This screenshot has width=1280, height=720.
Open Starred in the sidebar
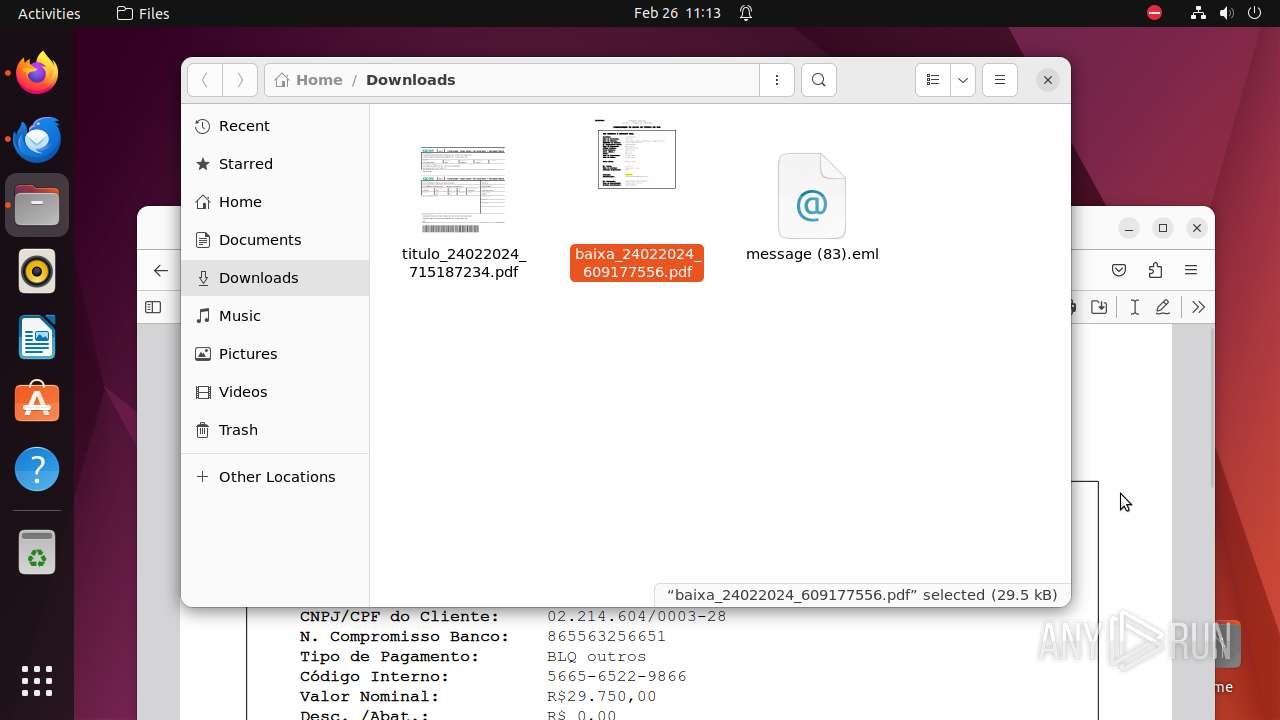[275, 164]
